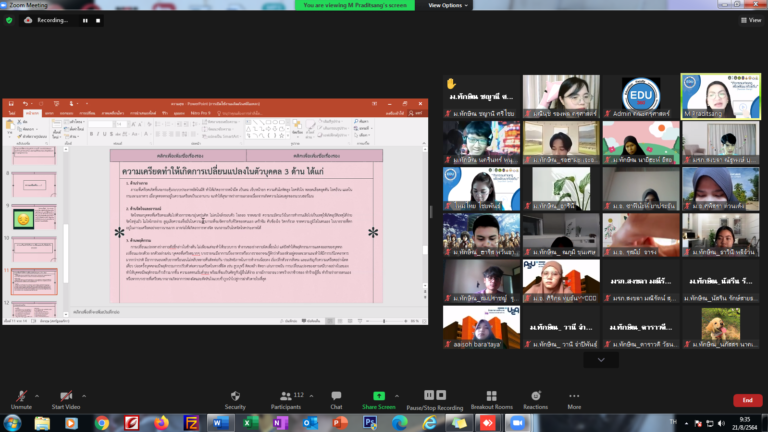This screenshot has width=768, height=432.
Task: Click the green Share Screen icon
Action: pos(379,396)
